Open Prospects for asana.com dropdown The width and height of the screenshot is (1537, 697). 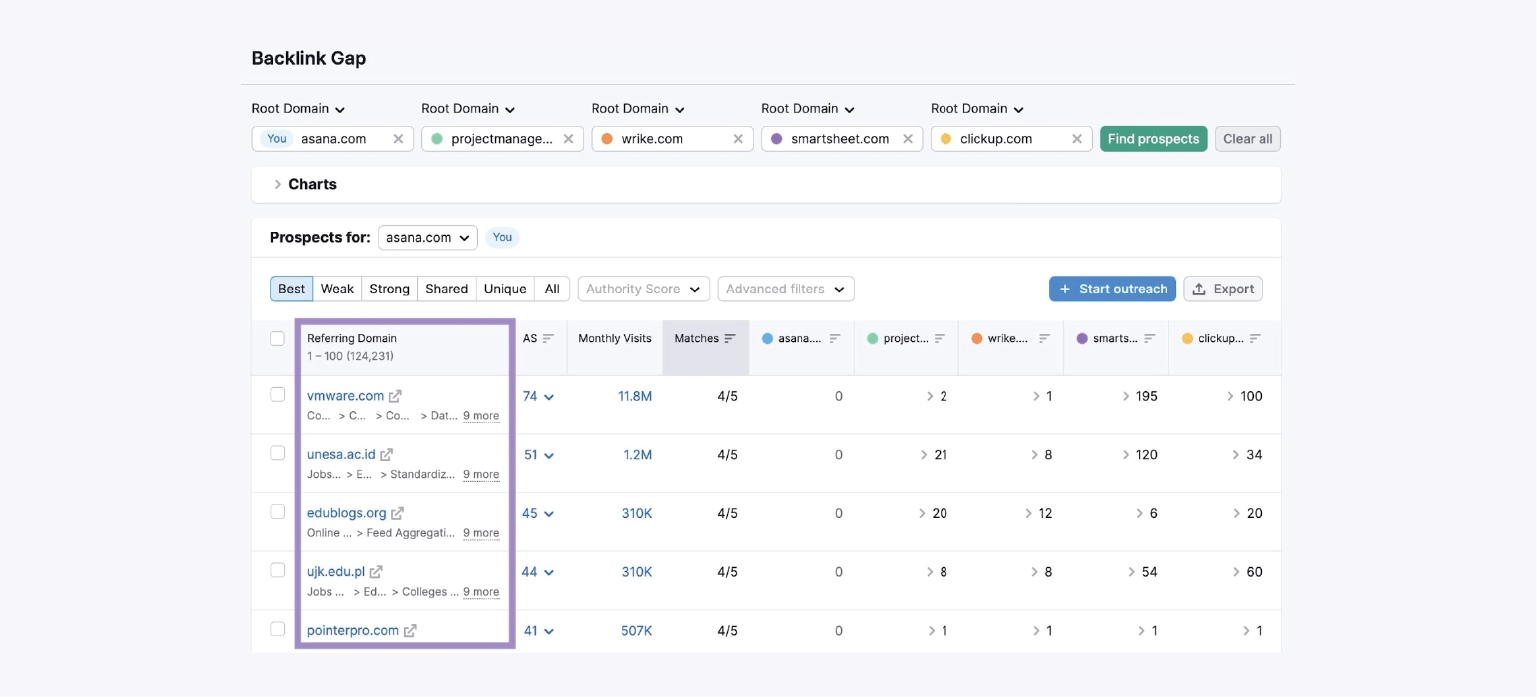pos(427,238)
